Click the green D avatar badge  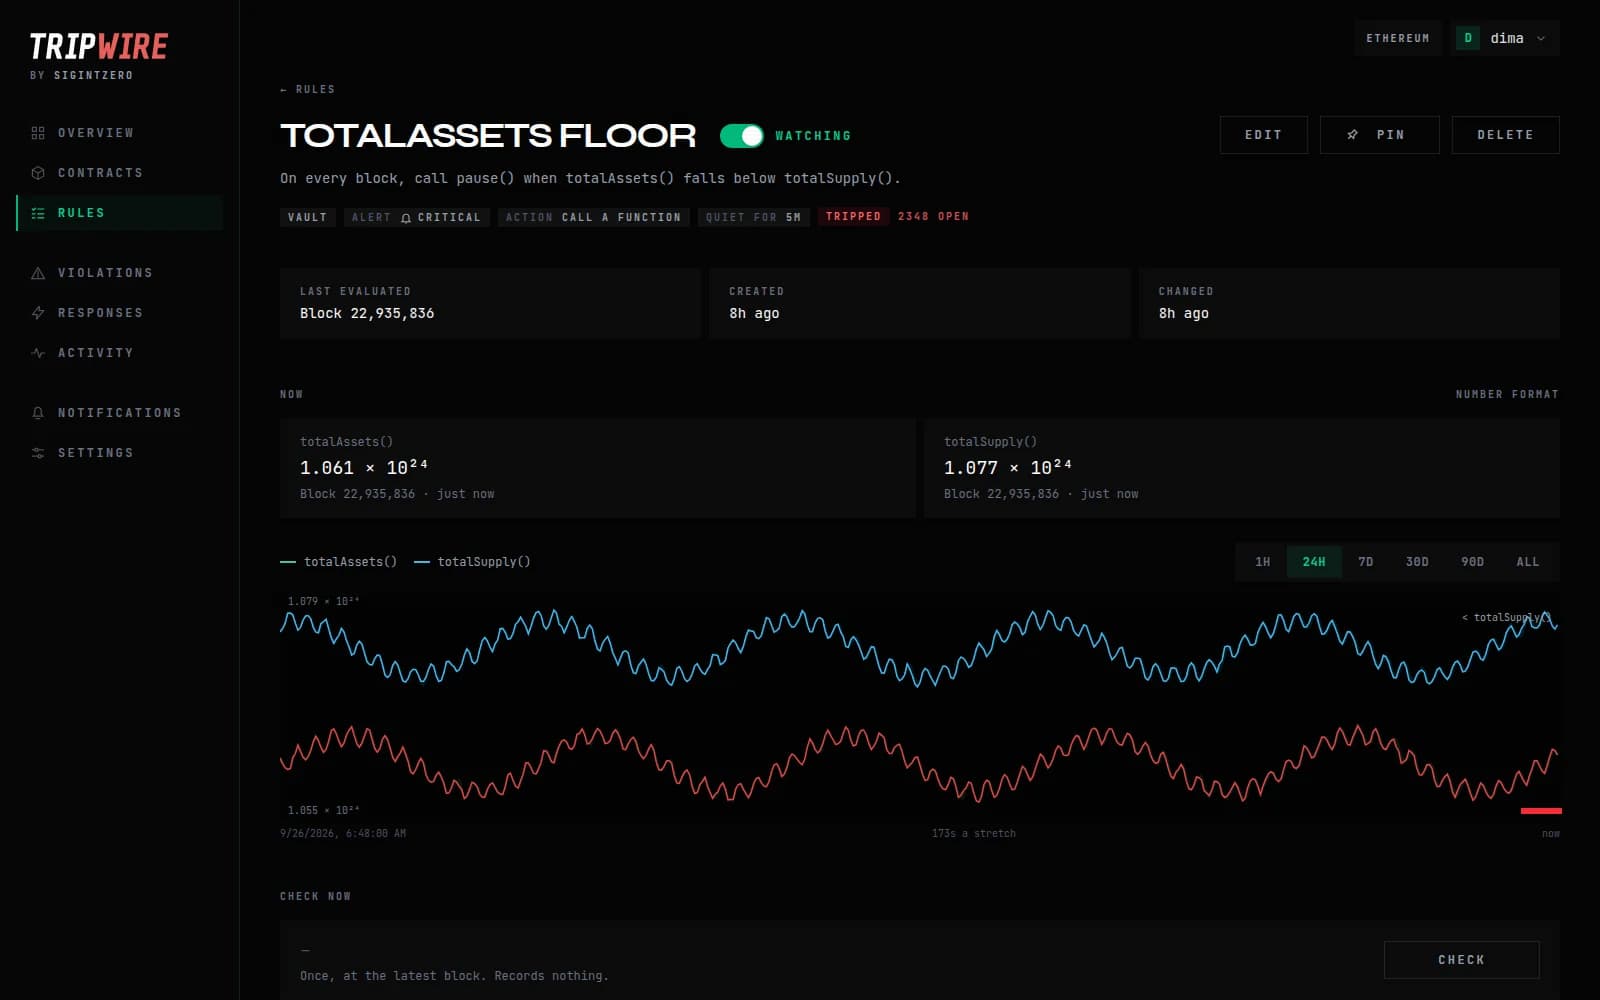[x=1468, y=38]
